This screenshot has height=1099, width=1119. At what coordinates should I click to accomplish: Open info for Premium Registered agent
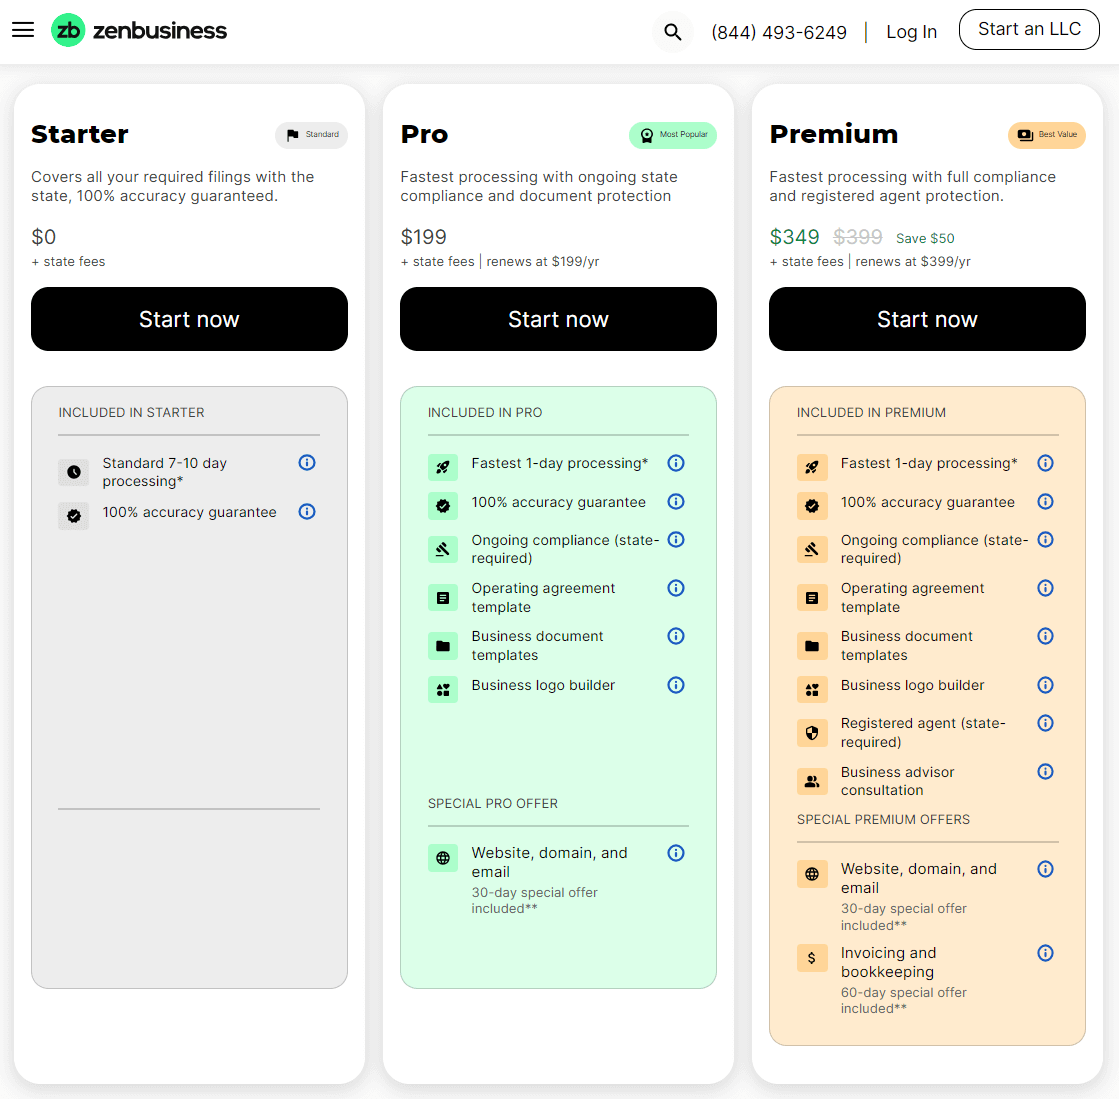pyautogui.click(x=1045, y=723)
